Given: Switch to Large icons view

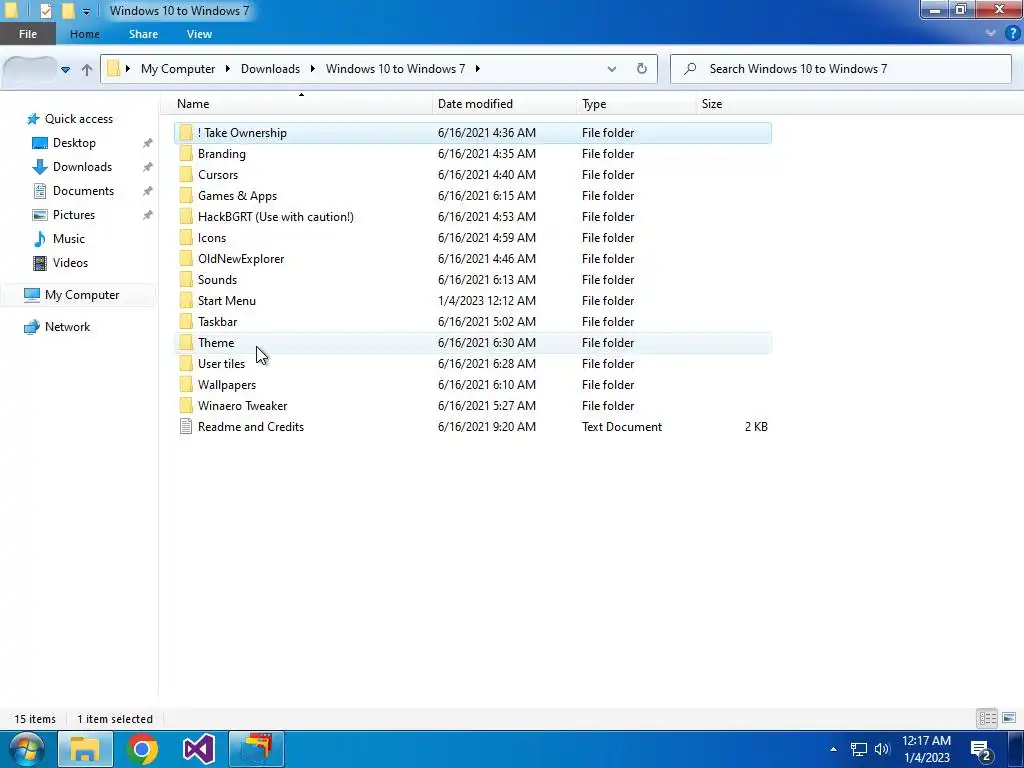Looking at the screenshot, I should 1008,719.
